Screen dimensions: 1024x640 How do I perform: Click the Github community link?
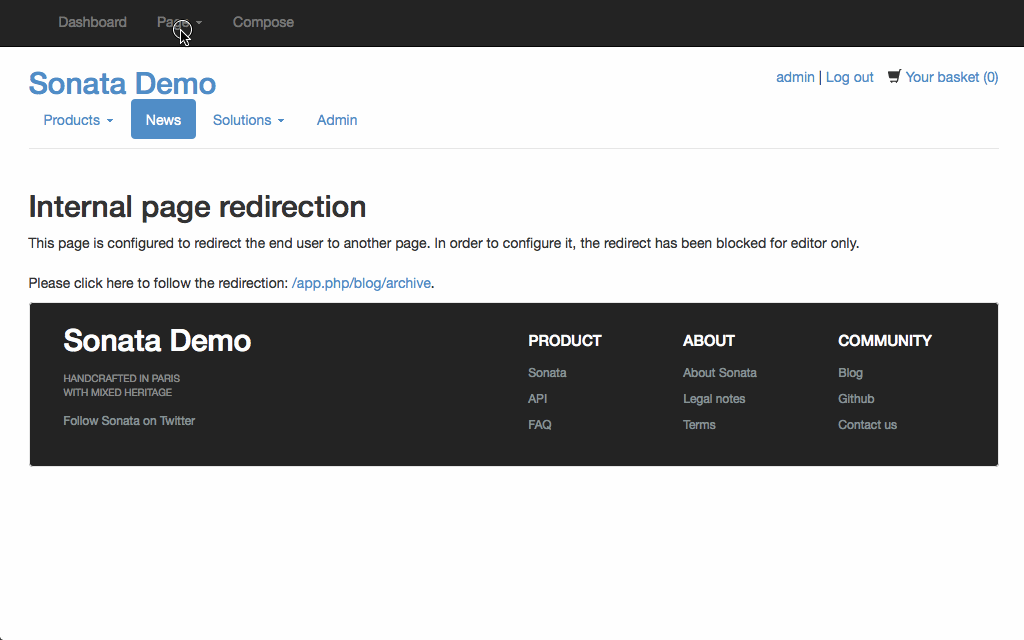pos(856,399)
